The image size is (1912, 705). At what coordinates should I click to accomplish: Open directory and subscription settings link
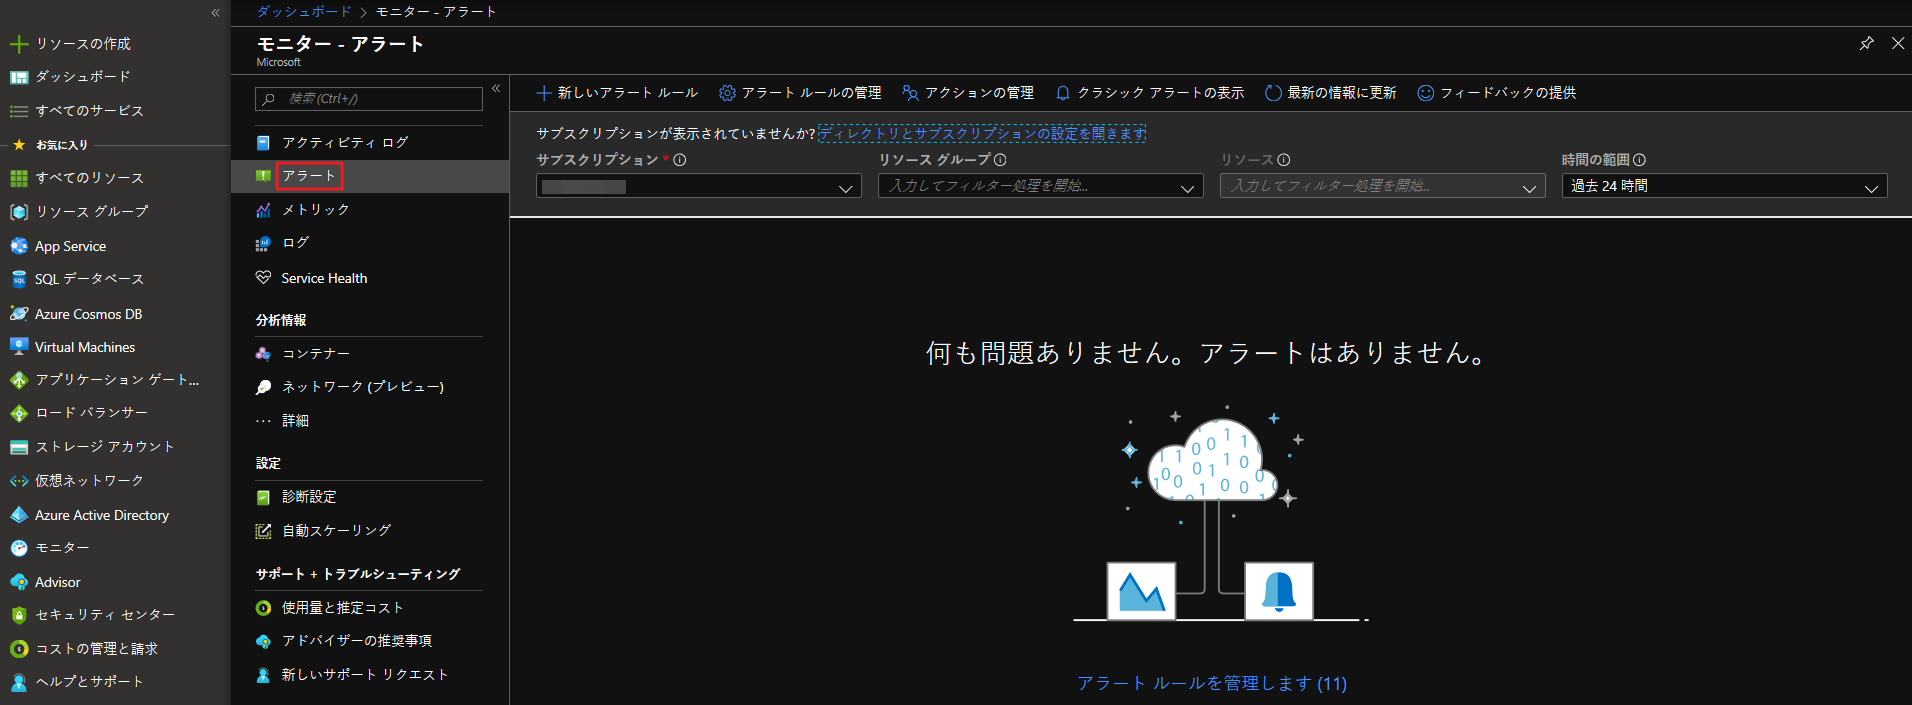point(982,134)
